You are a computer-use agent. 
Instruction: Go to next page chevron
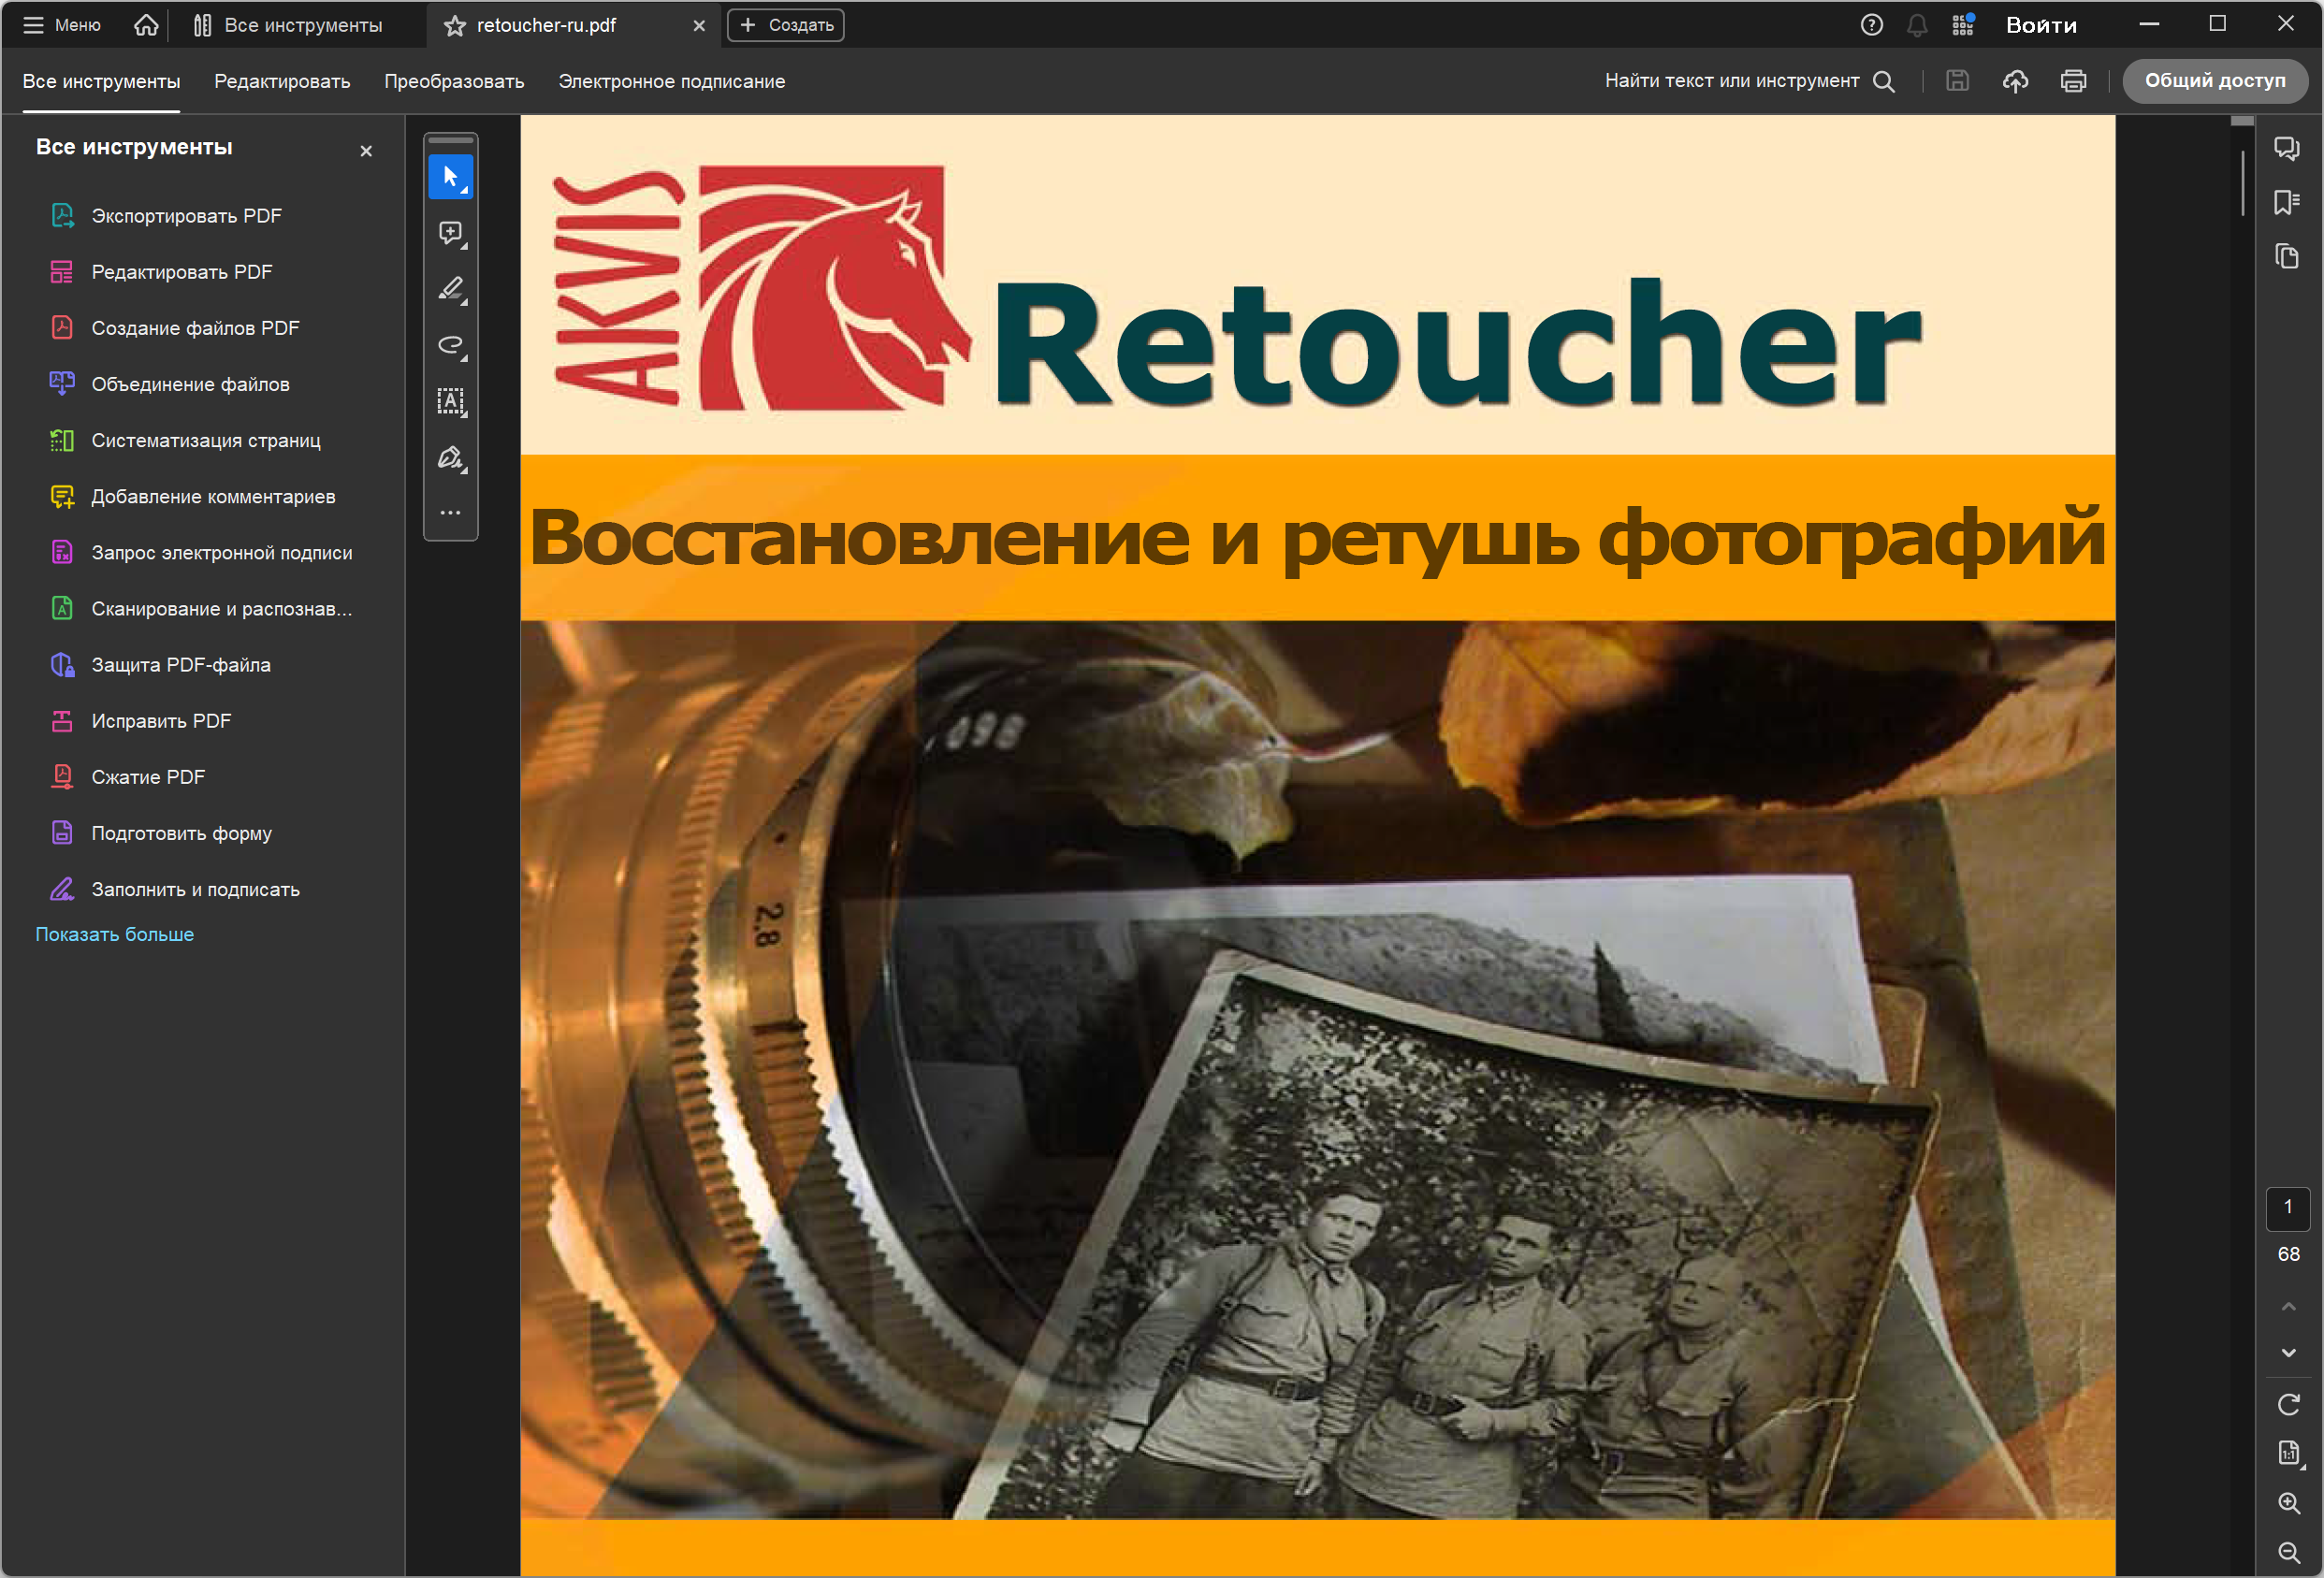coord(2288,1353)
